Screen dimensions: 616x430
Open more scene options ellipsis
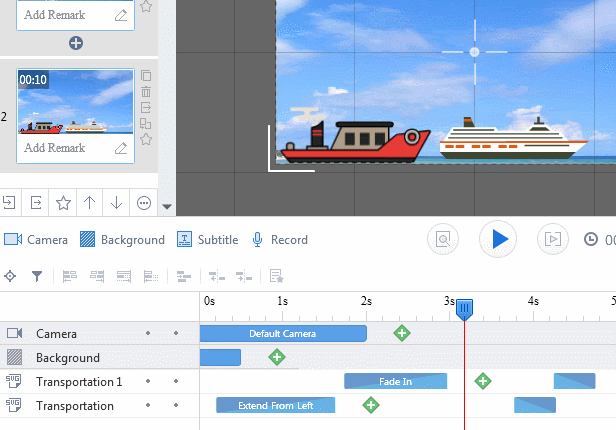pyautogui.click(x=143, y=203)
